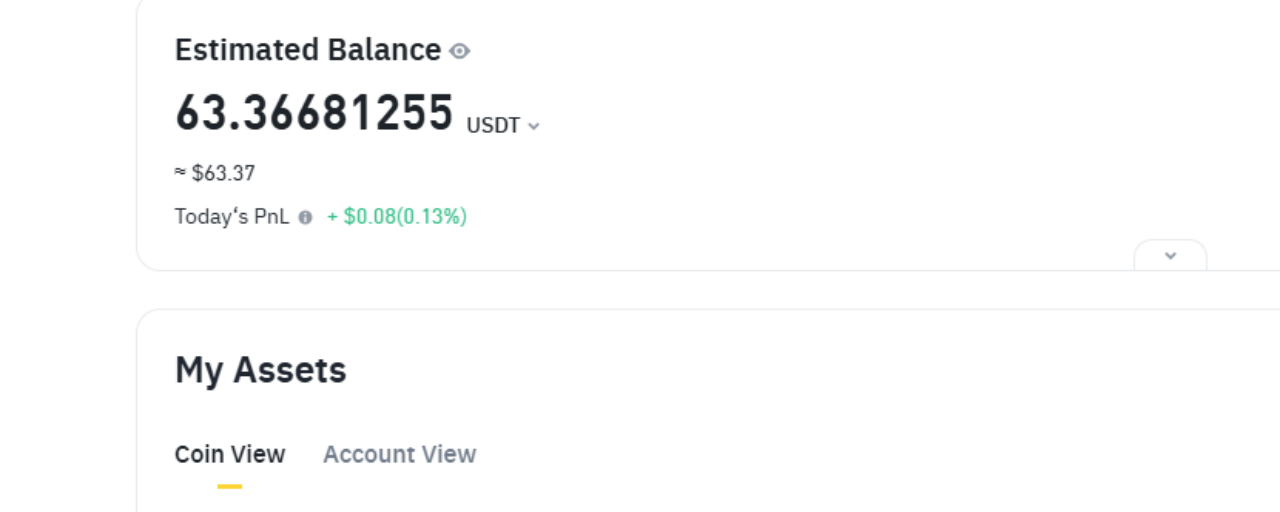Click the (0.13%) PnL percentage
This screenshot has width=1280, height=512.
click(432, 216)
